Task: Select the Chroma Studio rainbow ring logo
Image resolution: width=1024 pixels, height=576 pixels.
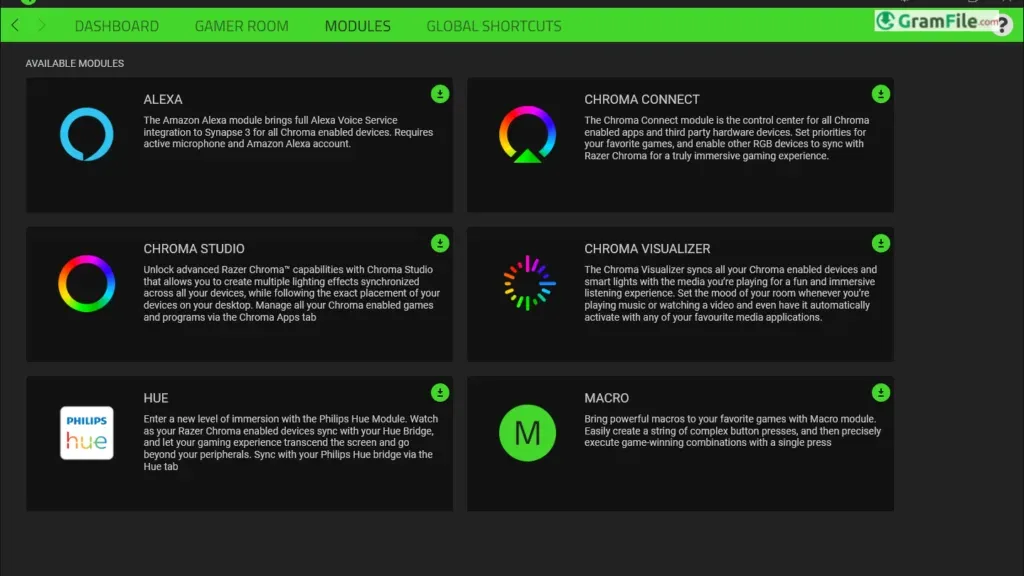Action: [87, 283]
